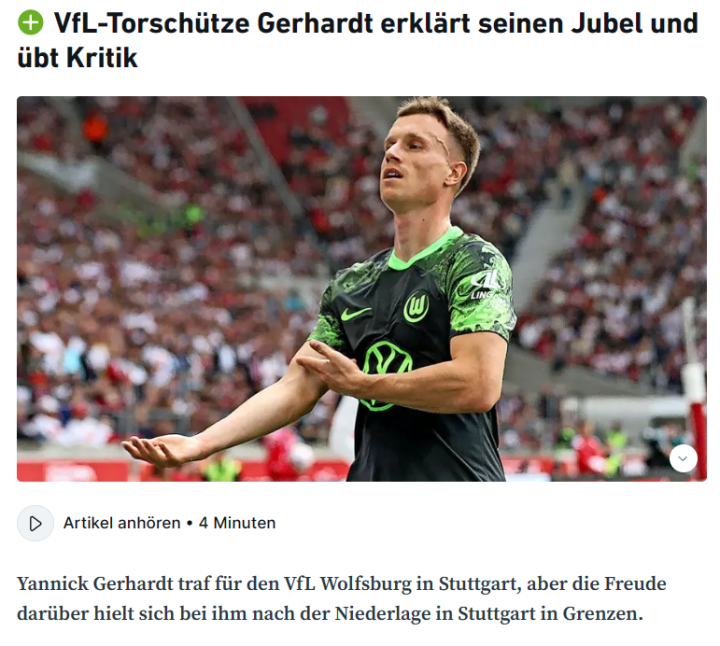Click the word 'Grenzen' ending the teaser
The height and width of the screenshot is (646, 720).
click(603, 614)
